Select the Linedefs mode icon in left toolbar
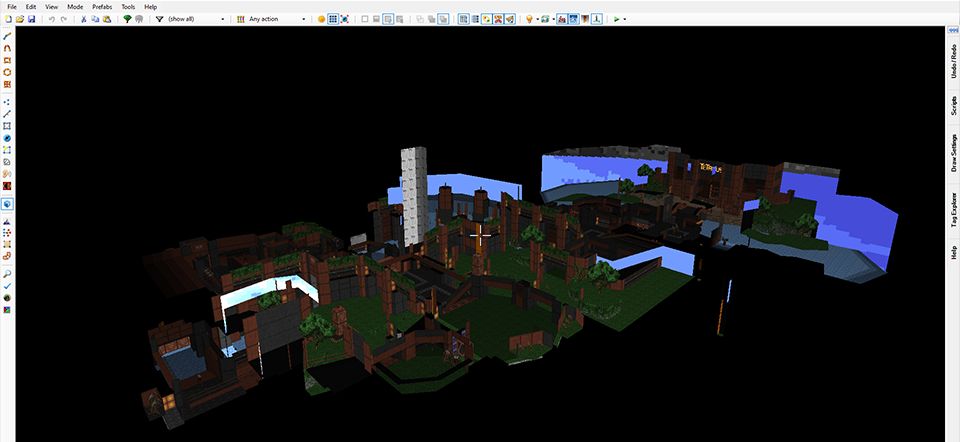Viewport: 960px width, 442px height. 7,114
